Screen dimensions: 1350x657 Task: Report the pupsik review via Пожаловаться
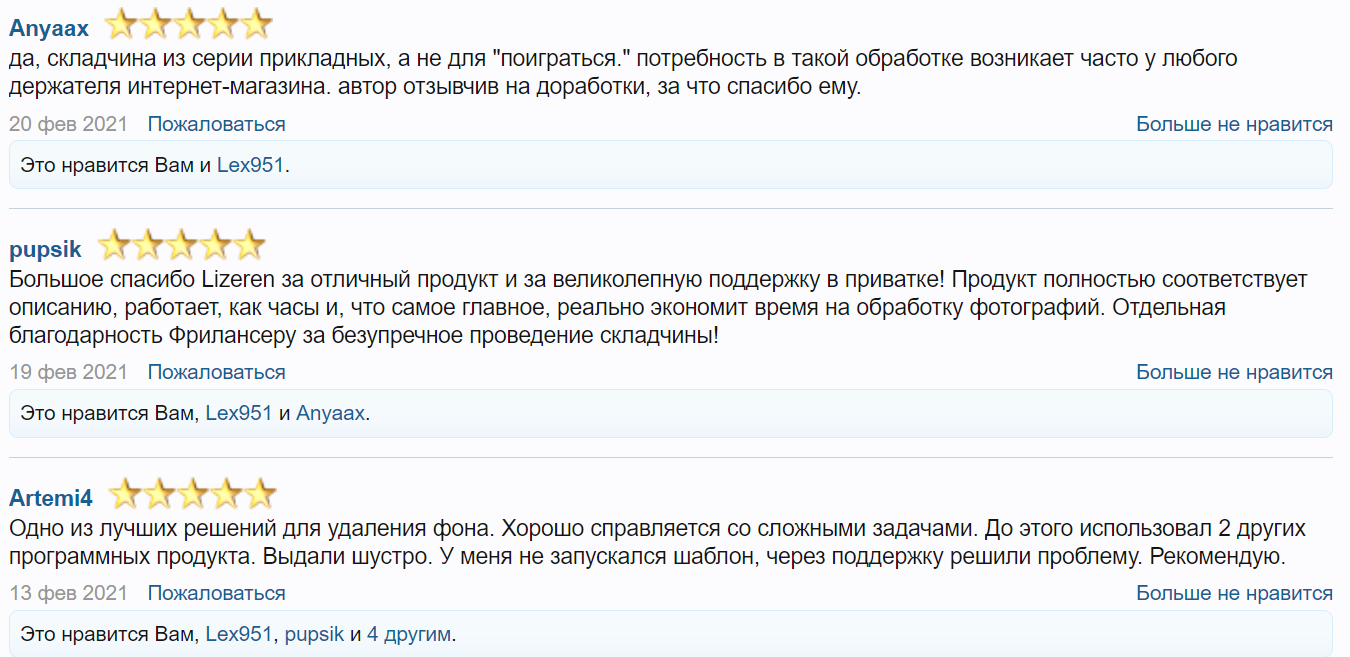click(x=216, y=372)
